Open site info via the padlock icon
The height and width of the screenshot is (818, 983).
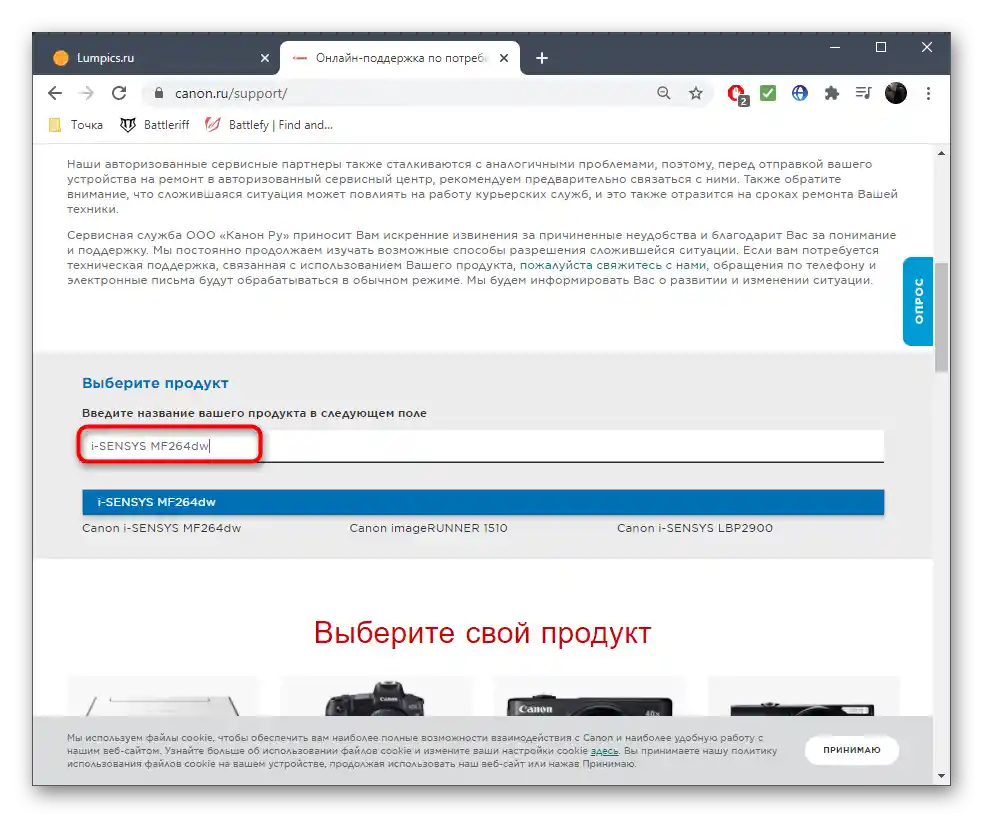click(x=159, y=93)
